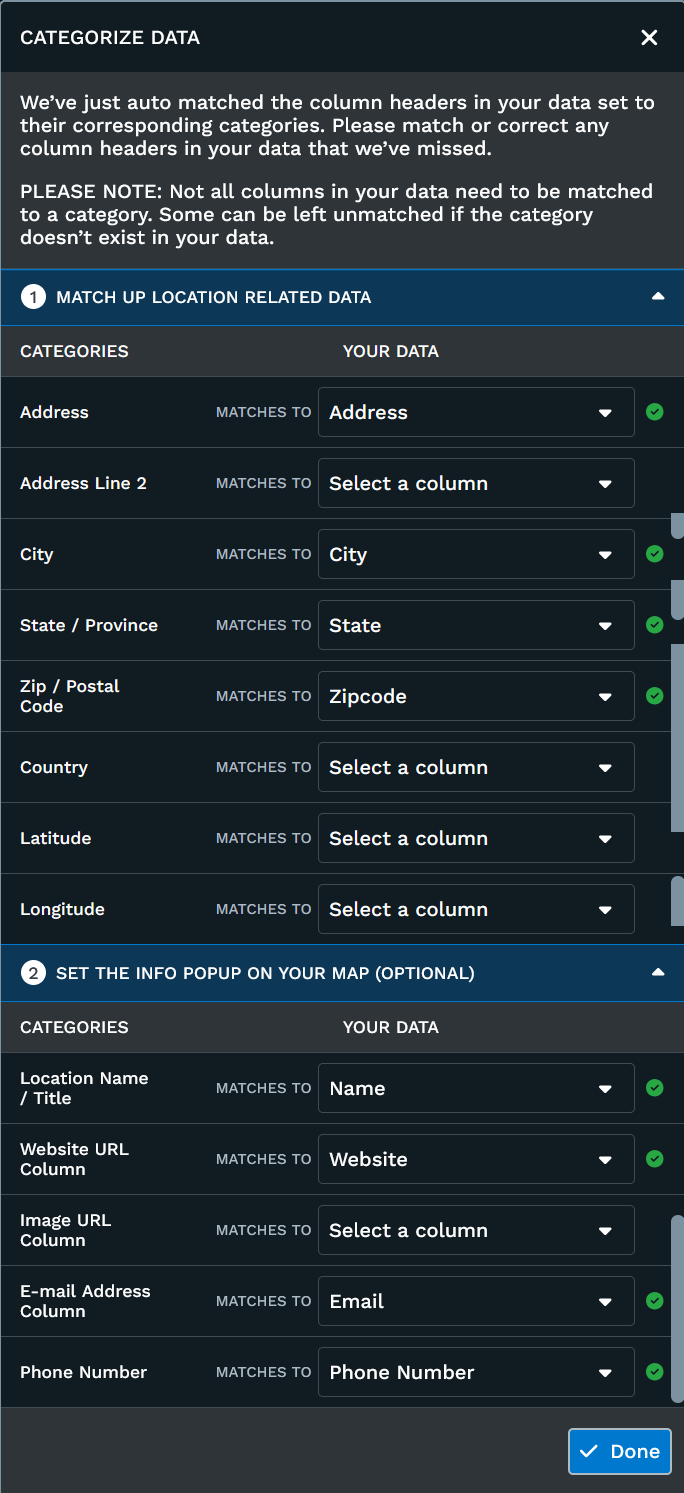Open the Address column dropdown
684x1493 pixels.
(475, 412)
